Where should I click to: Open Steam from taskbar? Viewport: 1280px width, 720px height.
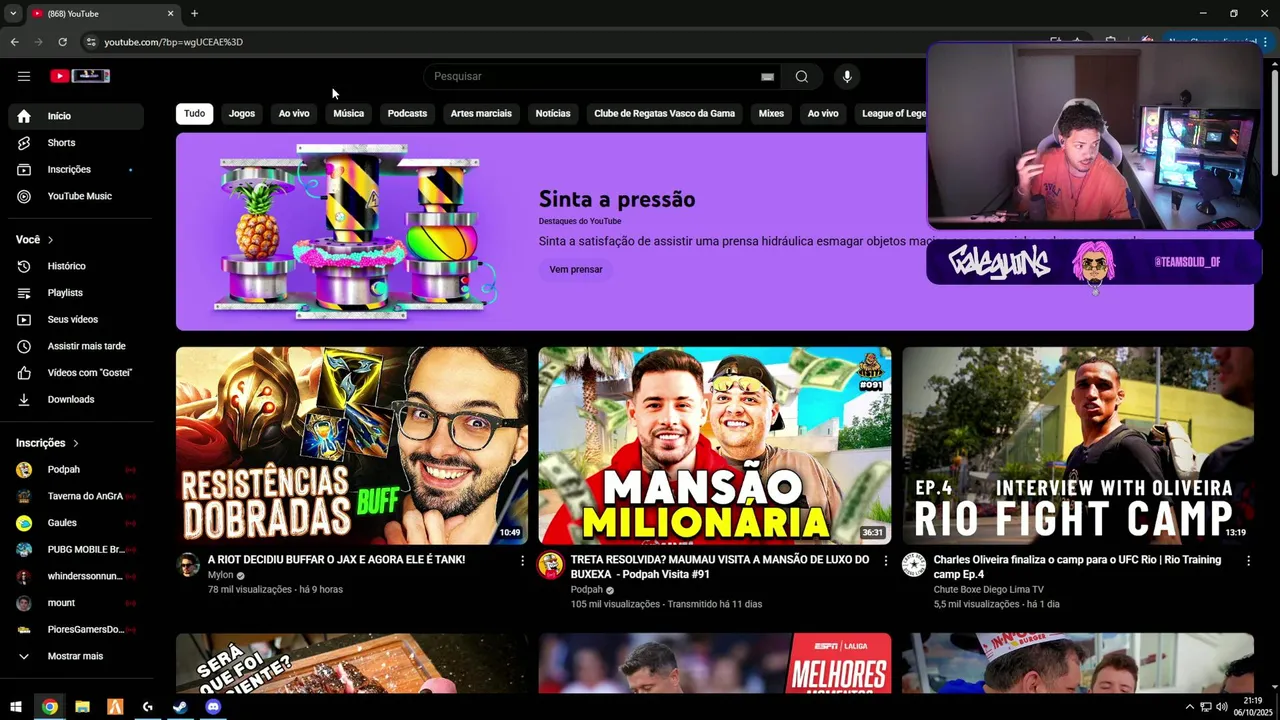click(180, 707)
